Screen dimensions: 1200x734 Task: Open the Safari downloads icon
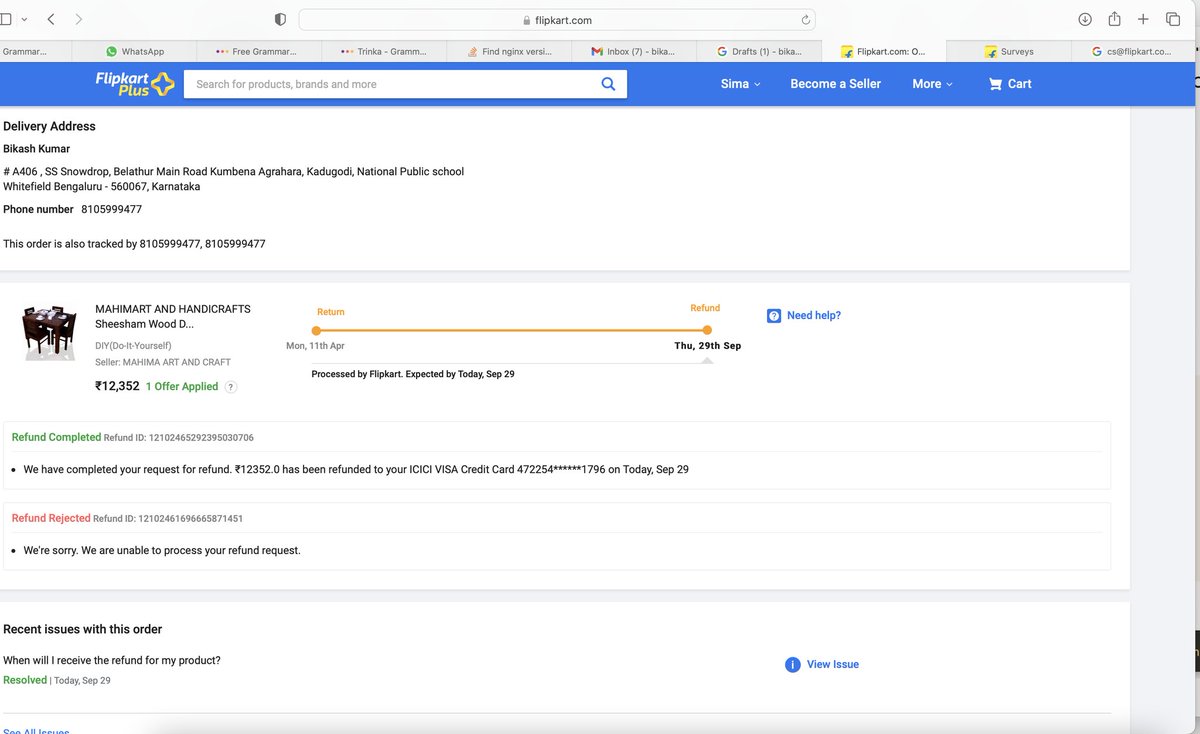[x=1085, y=19]
